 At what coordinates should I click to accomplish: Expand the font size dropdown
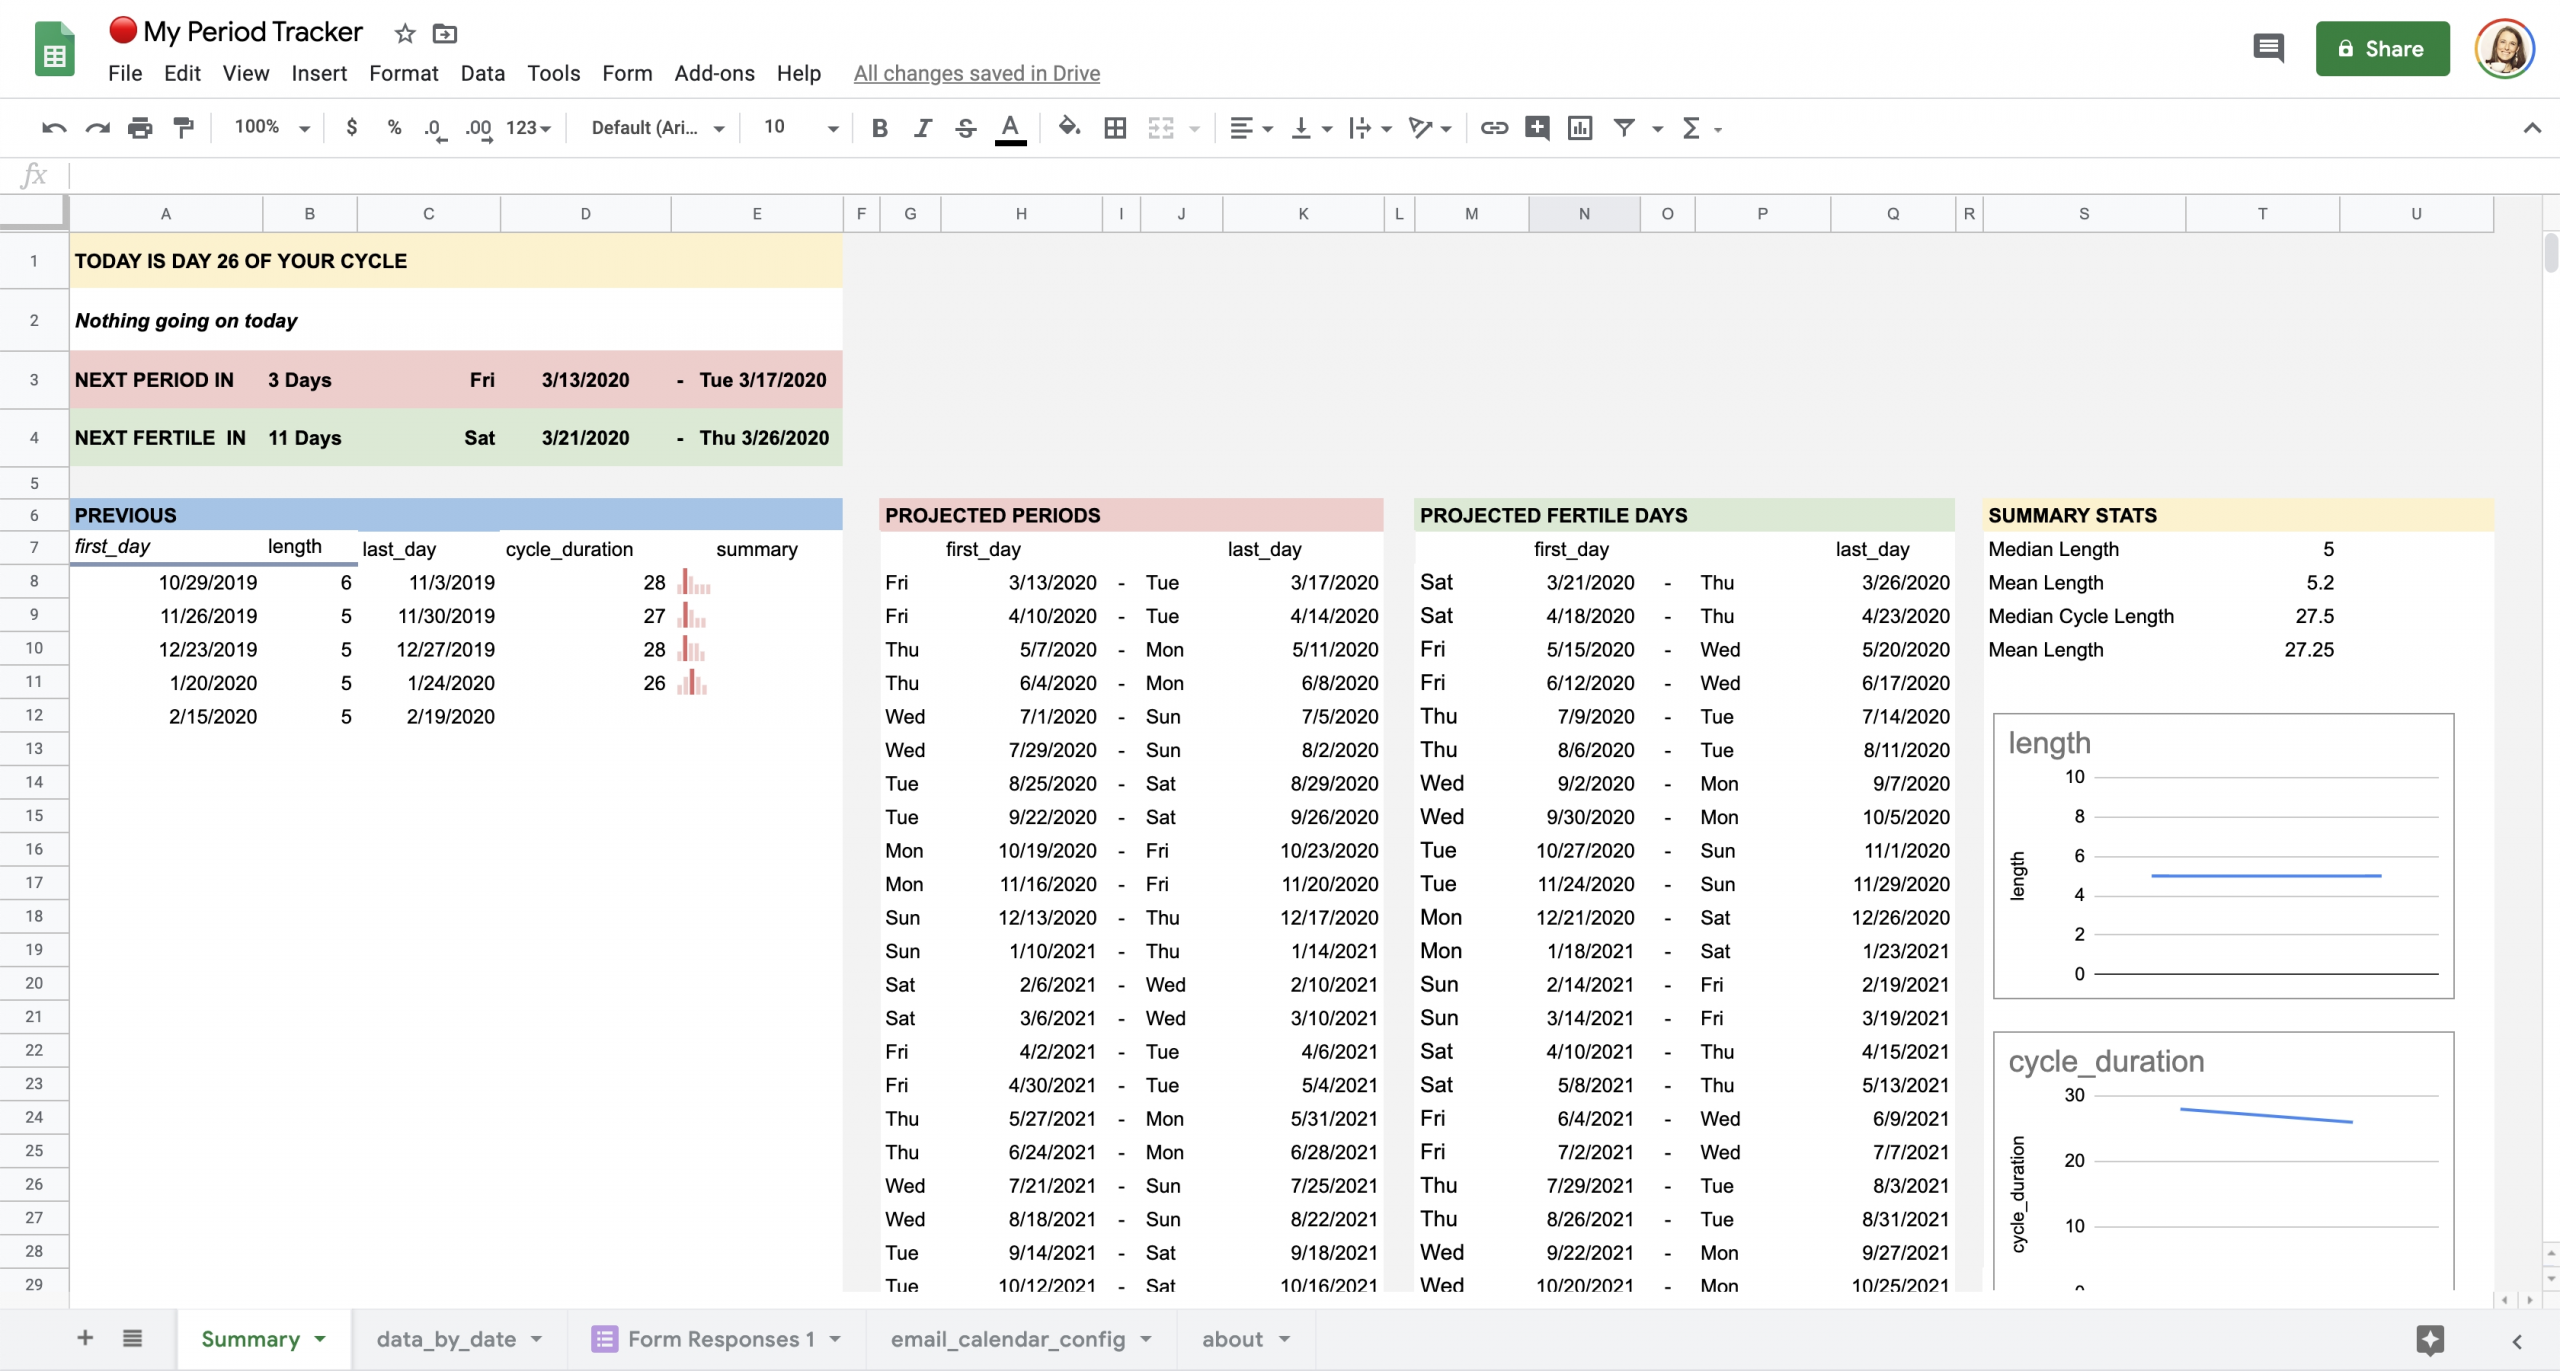point(833,127)
